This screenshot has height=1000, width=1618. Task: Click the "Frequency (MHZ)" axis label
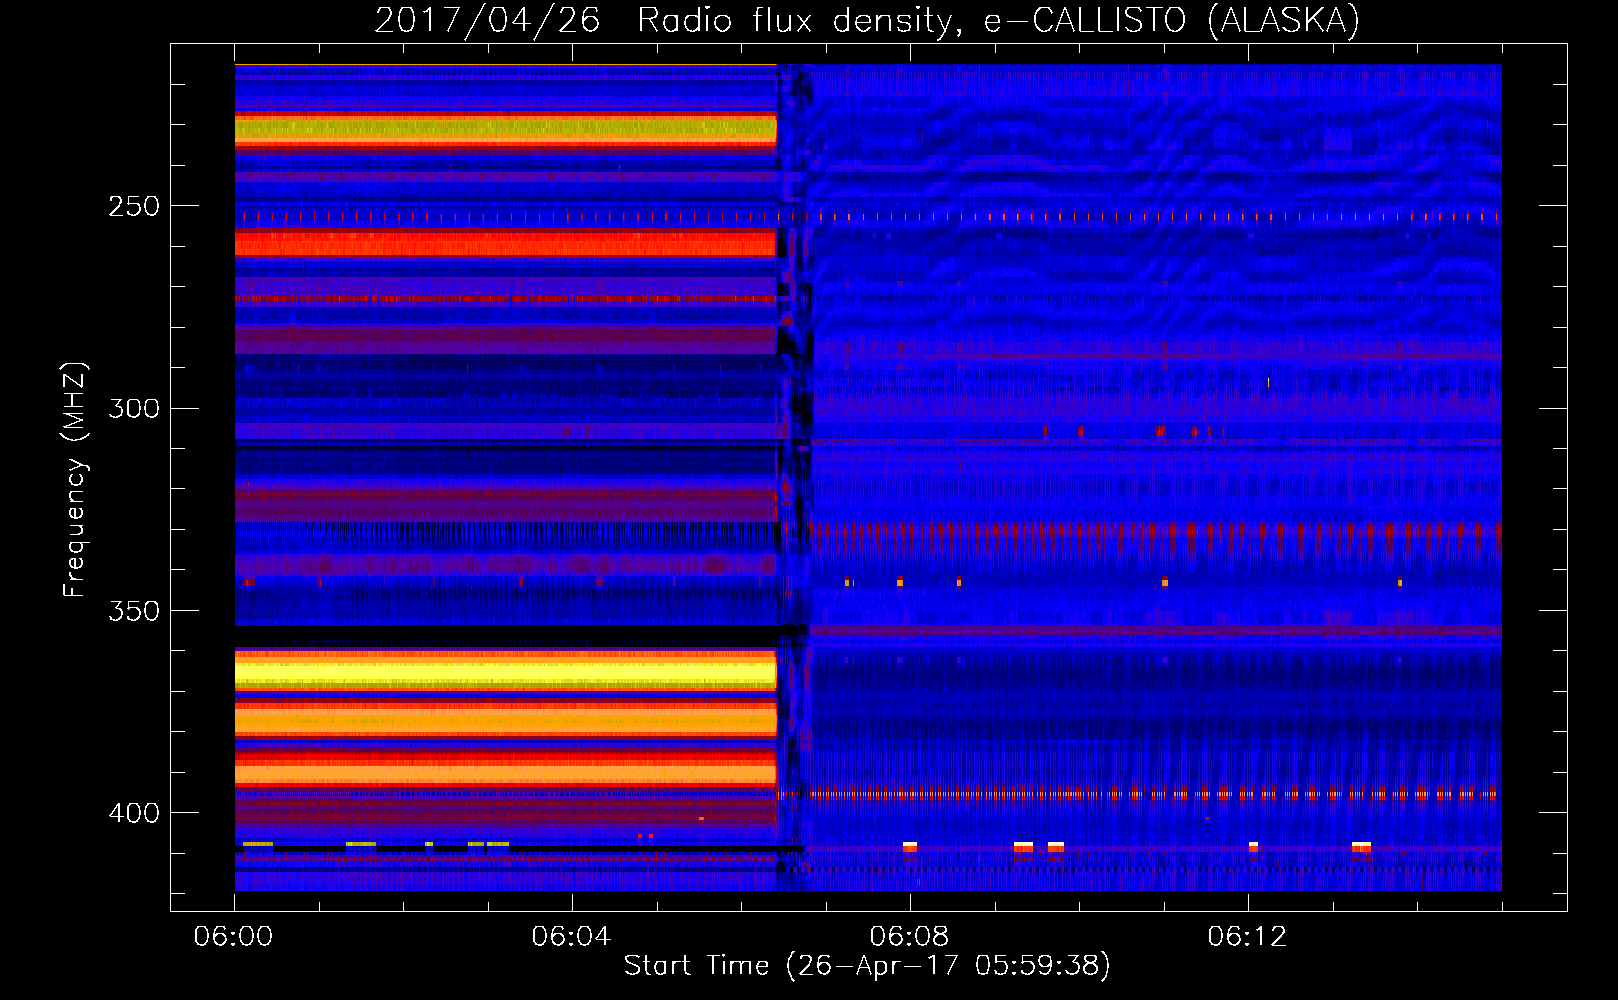tap(75, 480)
